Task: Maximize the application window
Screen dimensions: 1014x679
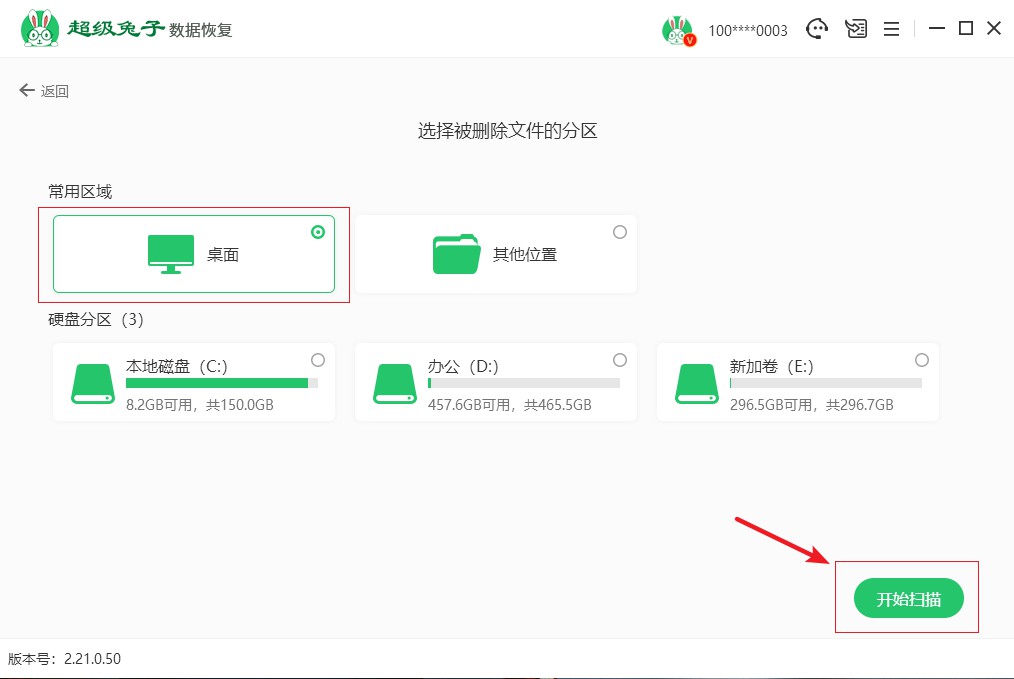Action: click(965, 29)
